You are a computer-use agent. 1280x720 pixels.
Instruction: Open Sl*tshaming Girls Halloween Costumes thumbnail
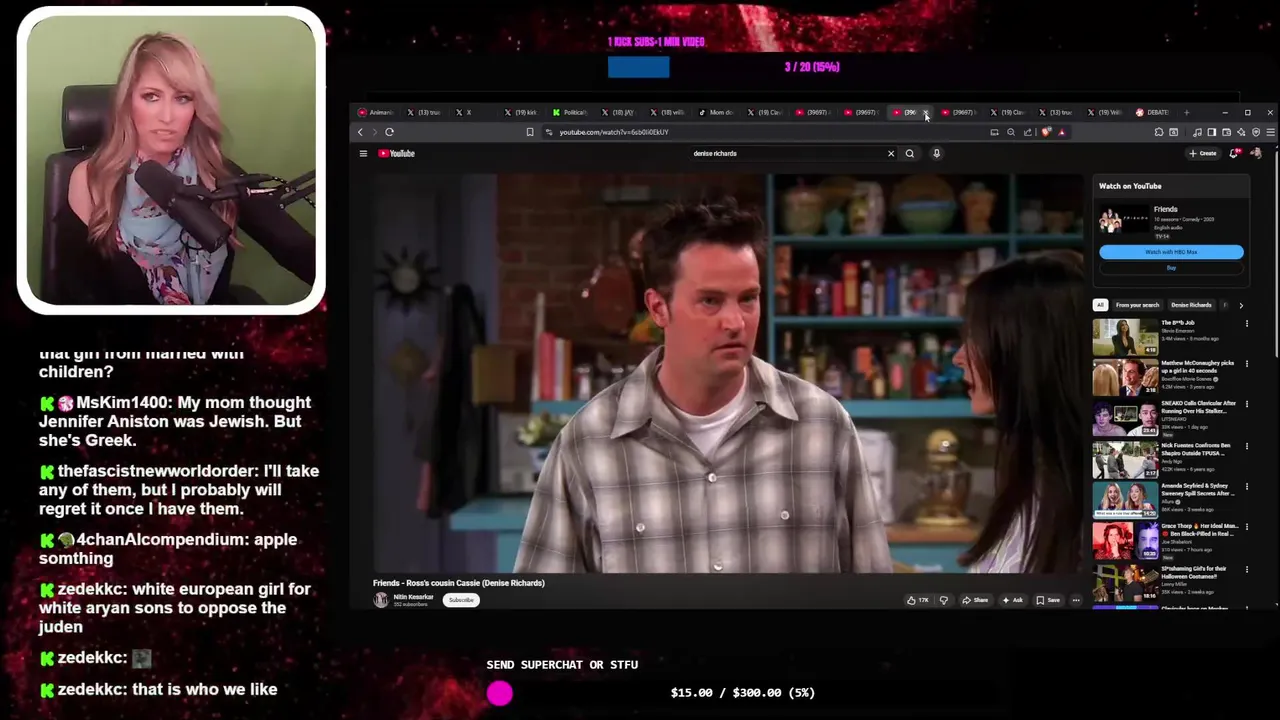(1125, 583)
